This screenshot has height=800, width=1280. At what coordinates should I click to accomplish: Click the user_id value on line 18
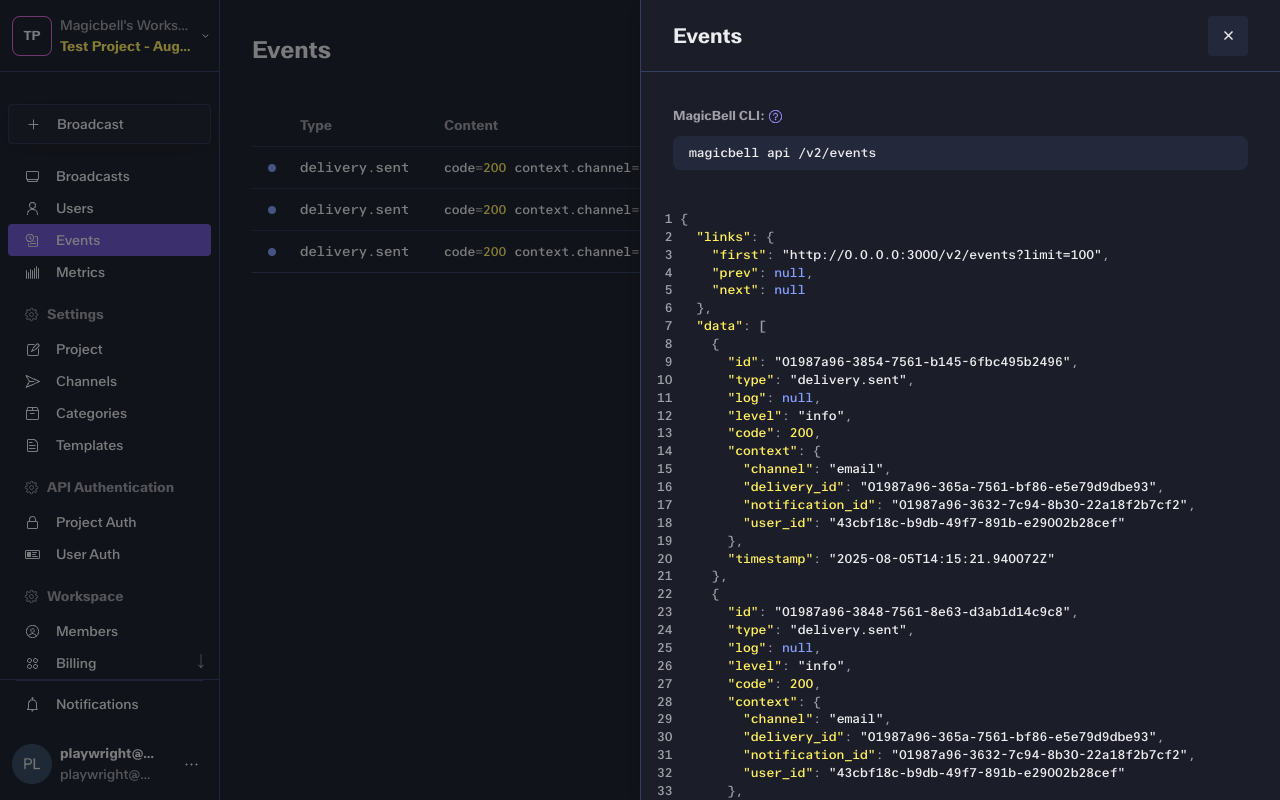pos(977,523)
